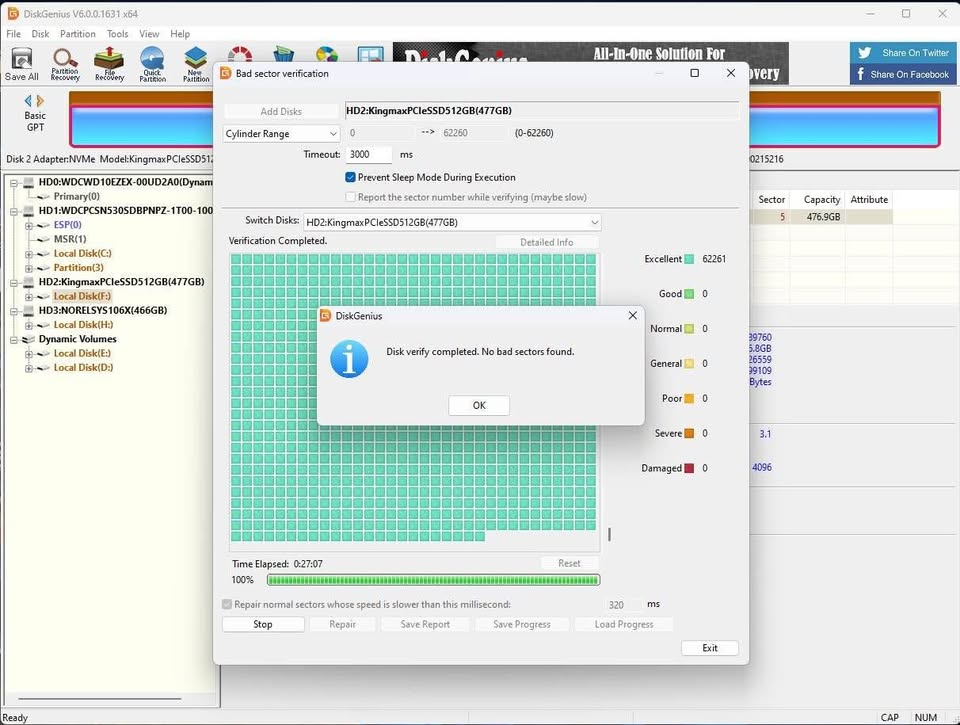Image resolution: width=960 pixels, height=725 pixels.
Task: Create a New Partition from the toolbar
Action: click(196, 64)
